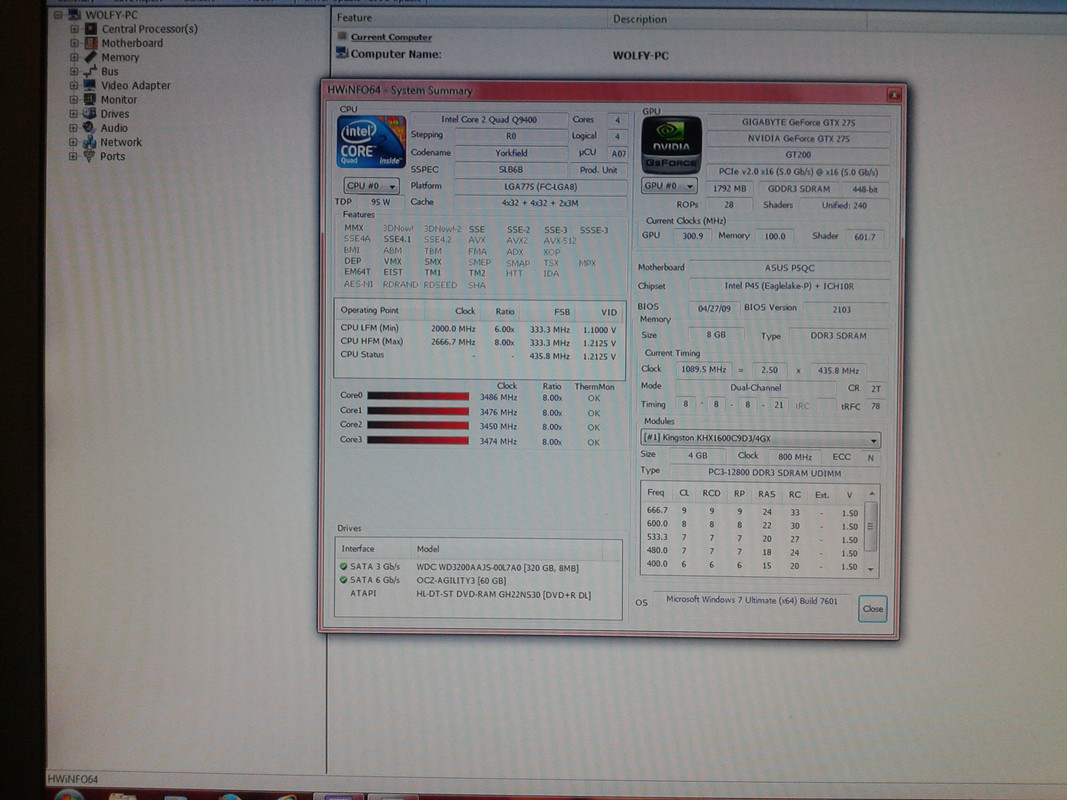Click the Monitor tree icon

[x=90, y=99]
